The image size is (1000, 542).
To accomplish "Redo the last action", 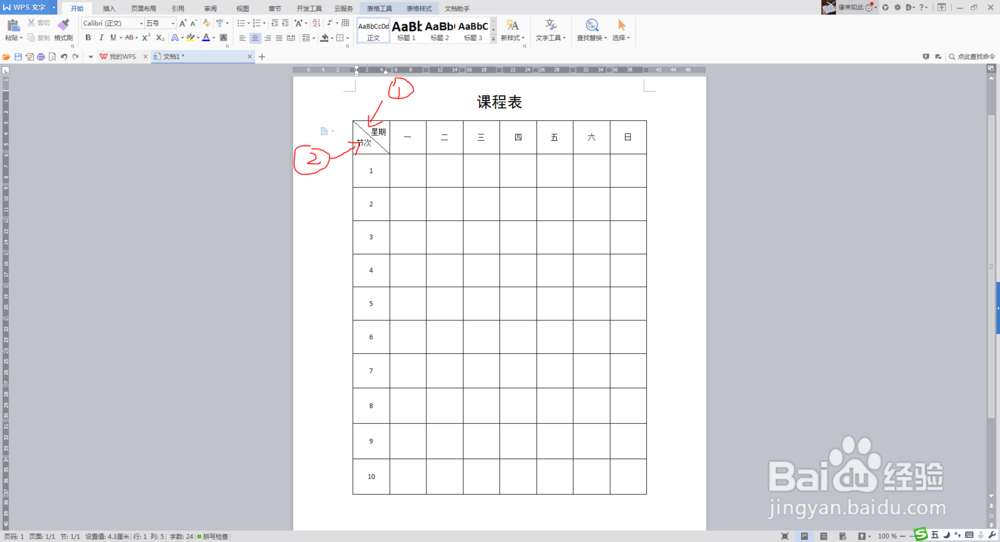I will (75, 57).
